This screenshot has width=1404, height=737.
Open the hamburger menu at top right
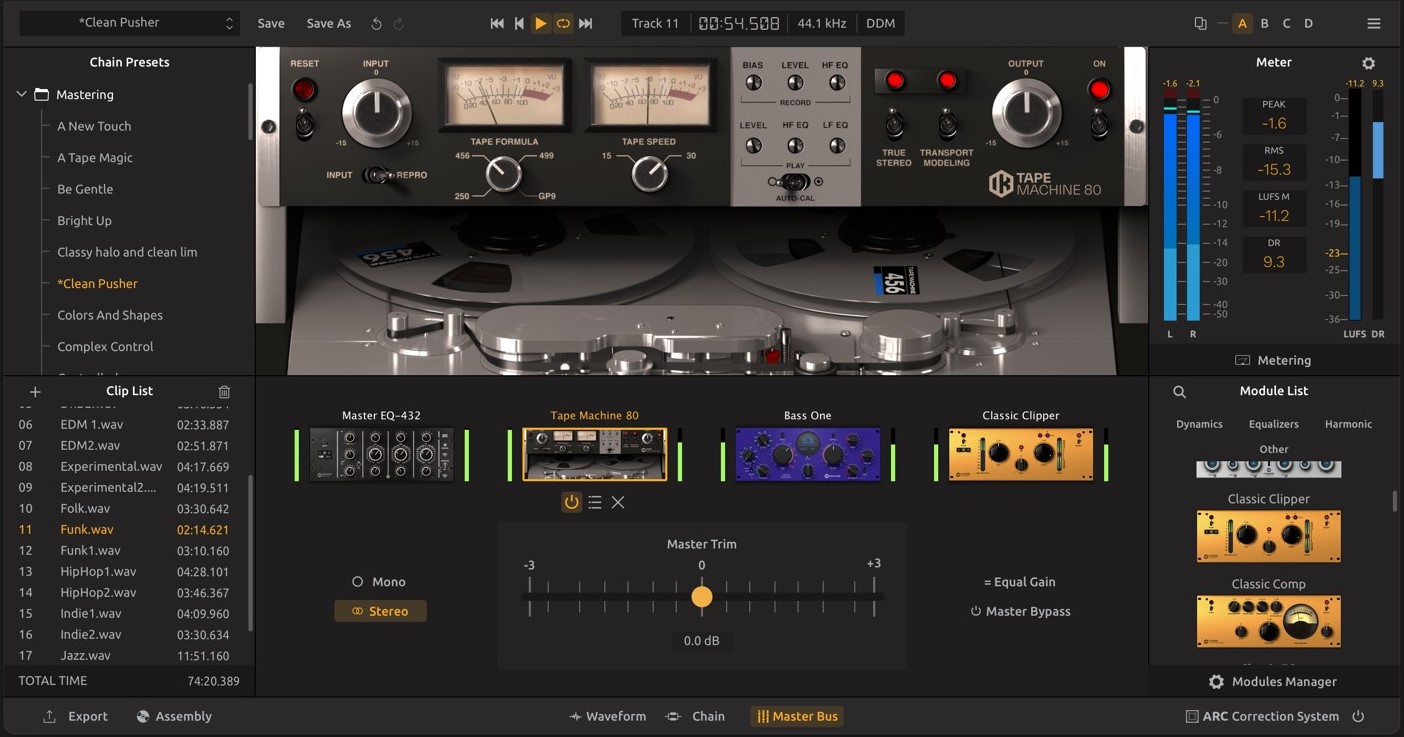1374,23
